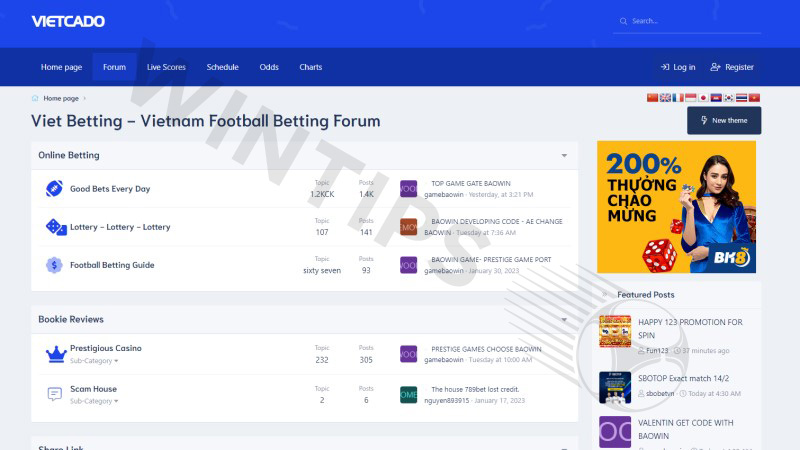Open TOP GAME GATE BAOWIN latest post
The height and width of the screenshot is (450, 800).
(471, 183)
